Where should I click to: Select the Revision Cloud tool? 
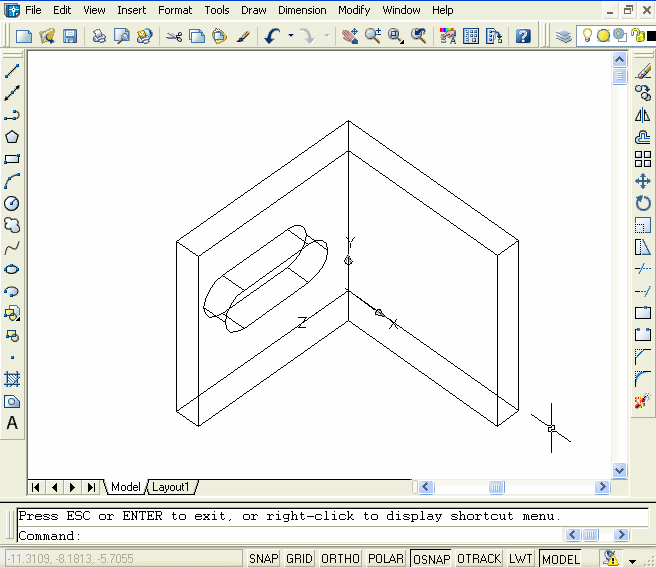12,225
